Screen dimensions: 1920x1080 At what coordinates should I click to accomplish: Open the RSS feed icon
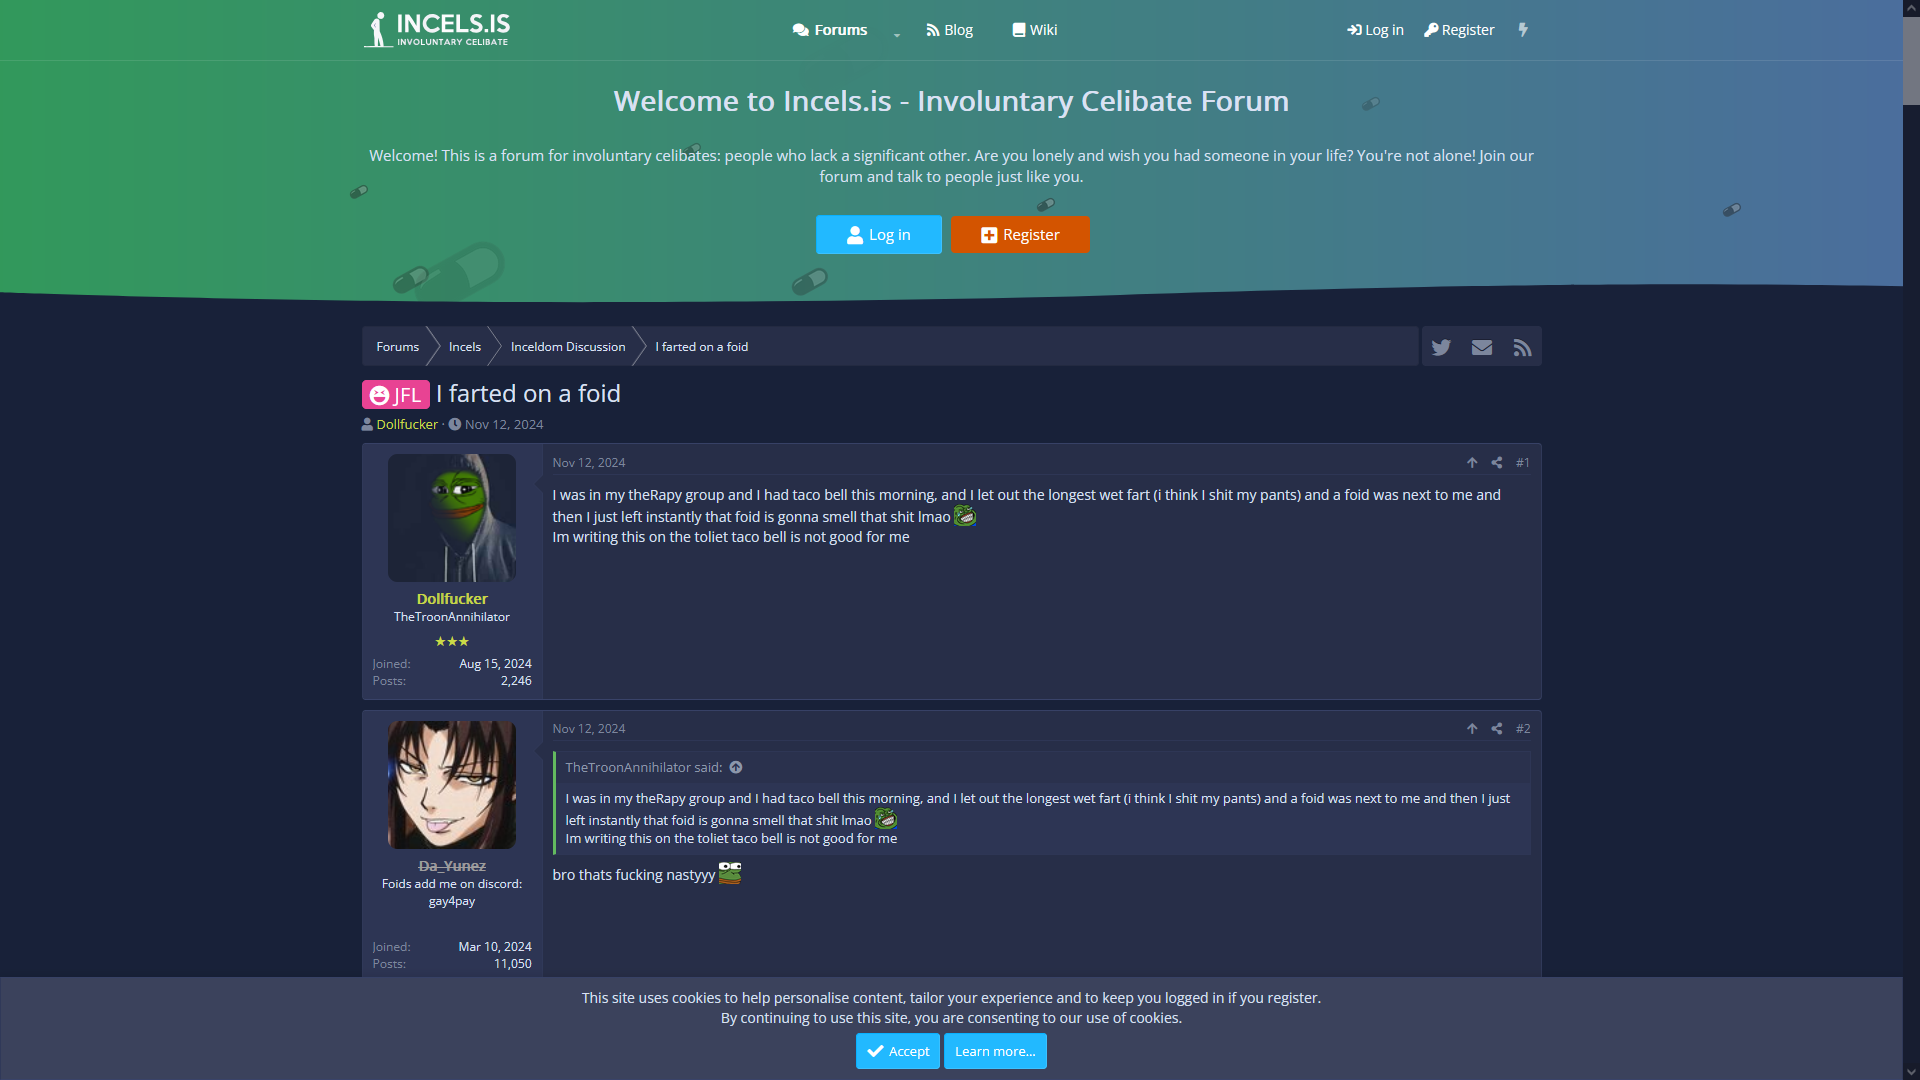click(1522, 347)
